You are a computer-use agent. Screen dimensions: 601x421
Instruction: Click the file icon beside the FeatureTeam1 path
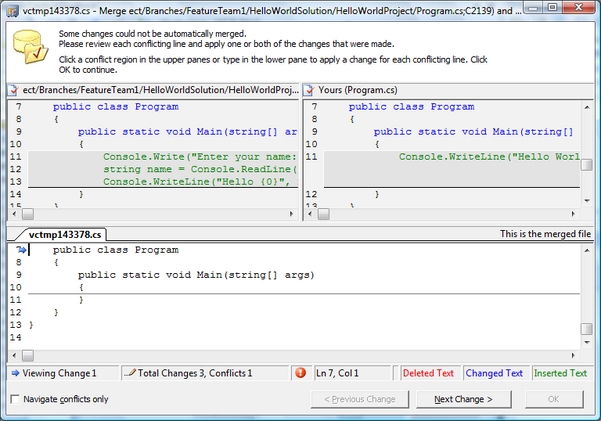(x=12, y=90)
